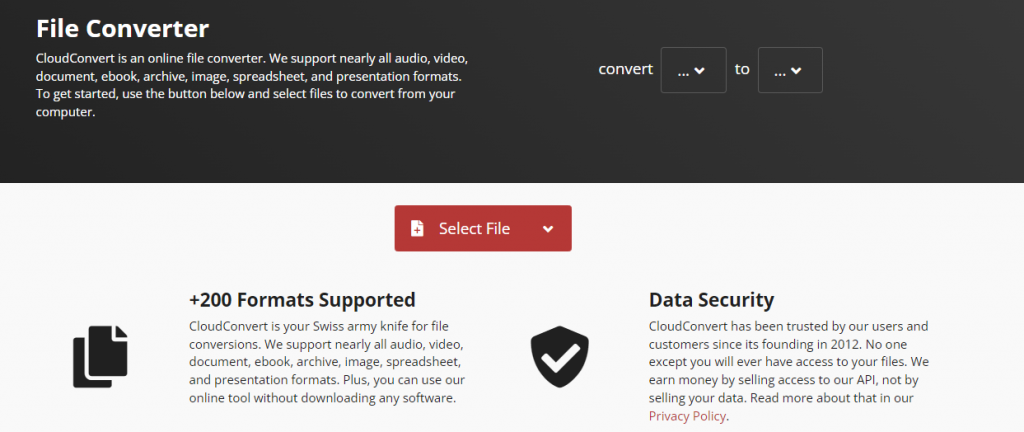Click the "convert" label text
Screen dimensions: 1024x432
(x=626, y=69)
